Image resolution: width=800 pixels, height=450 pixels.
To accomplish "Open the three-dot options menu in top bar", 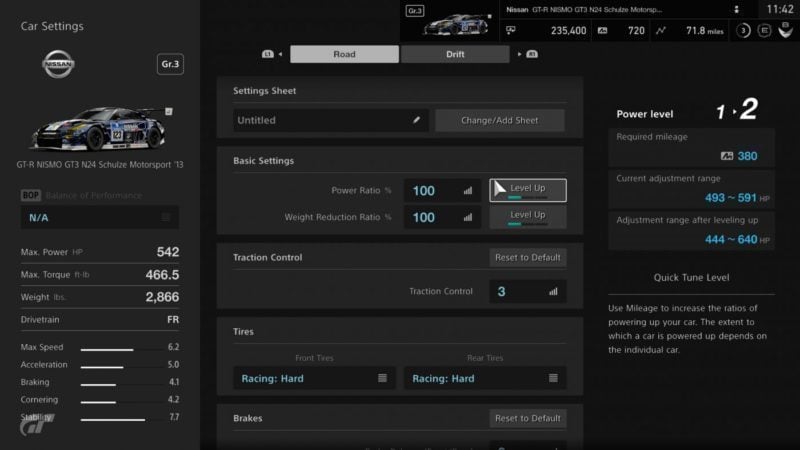I will [x=736, y=10].
